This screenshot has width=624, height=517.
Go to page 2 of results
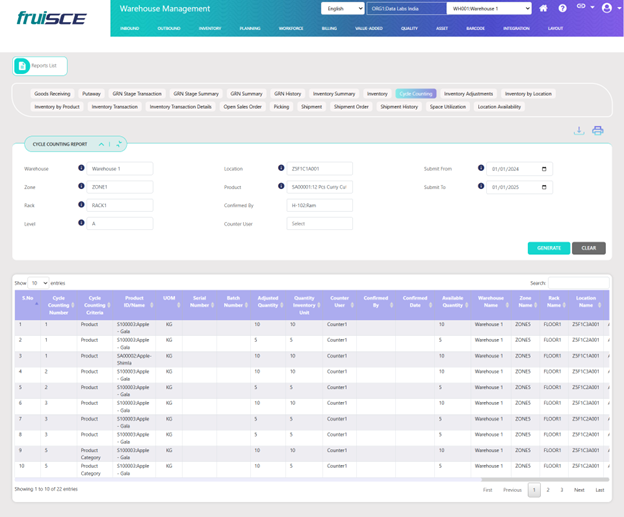tap(548, 490)
